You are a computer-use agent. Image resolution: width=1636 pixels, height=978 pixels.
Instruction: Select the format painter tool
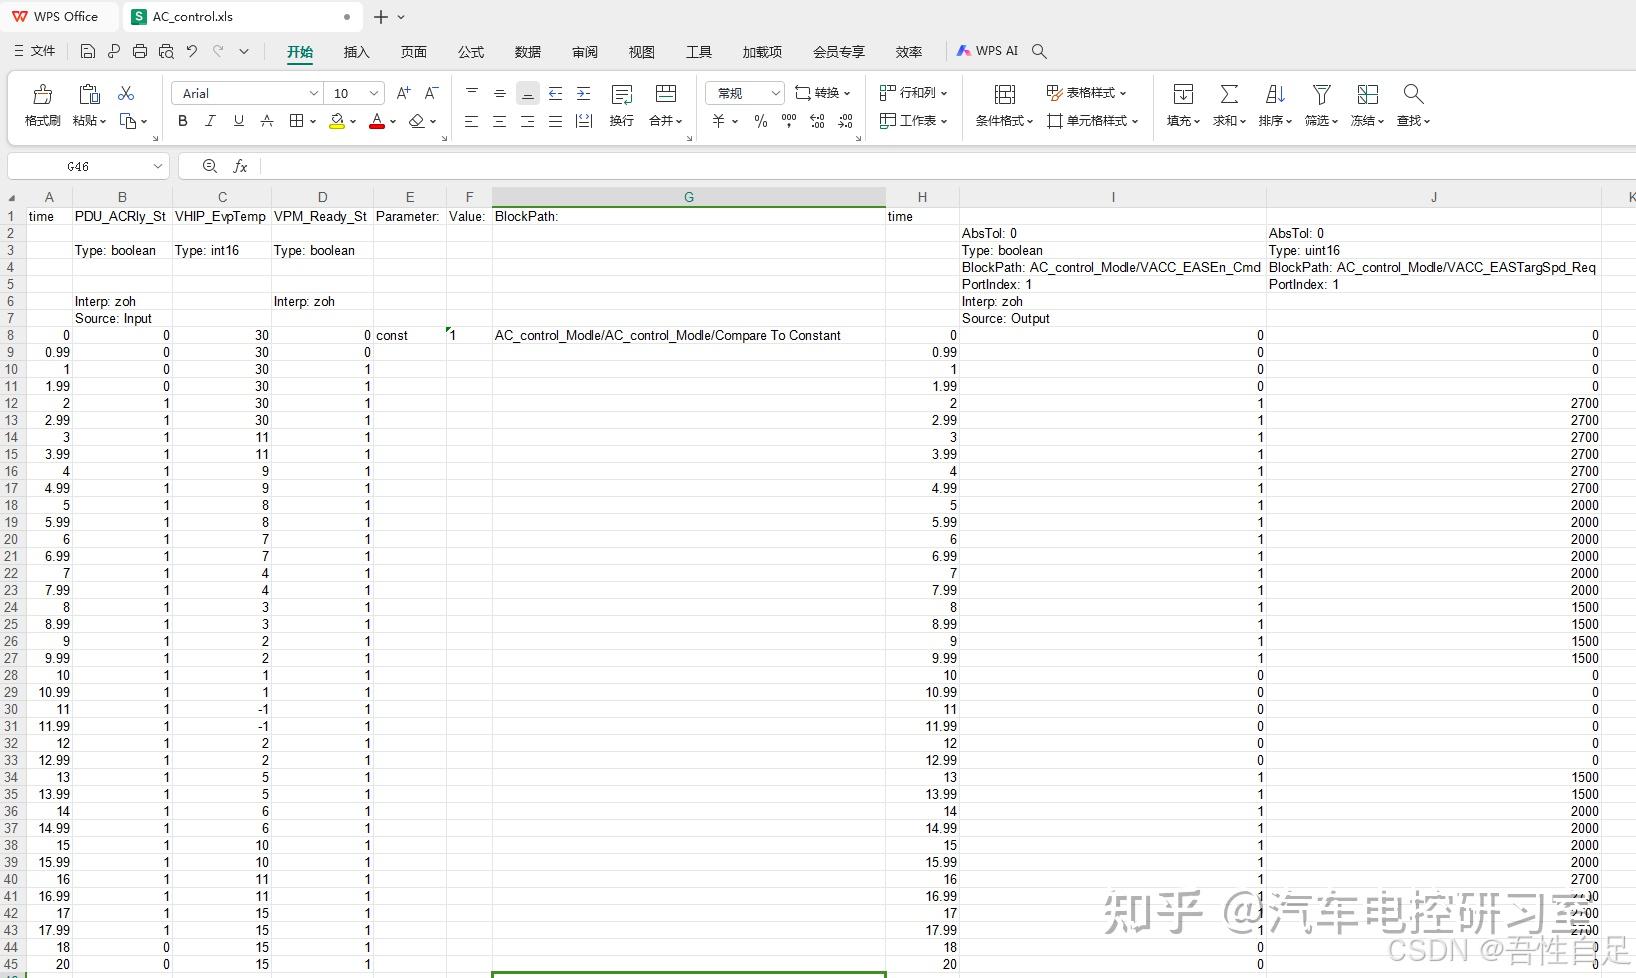point(41,105)
